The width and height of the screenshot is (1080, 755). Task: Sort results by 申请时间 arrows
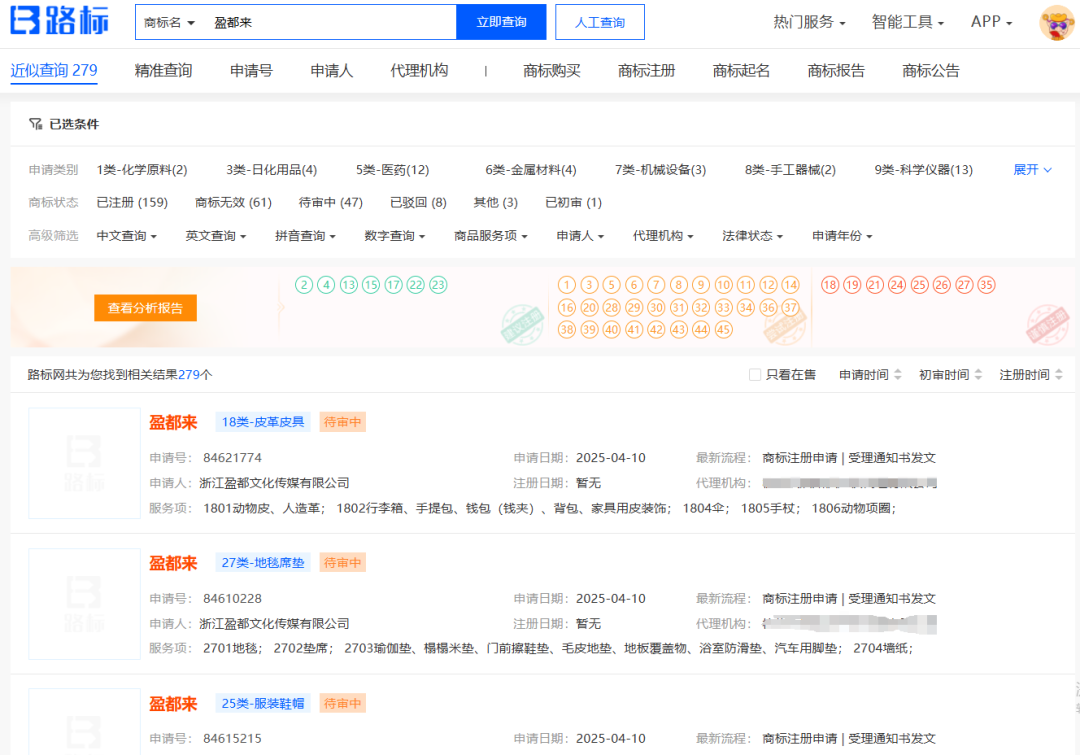tap(897, 374)
